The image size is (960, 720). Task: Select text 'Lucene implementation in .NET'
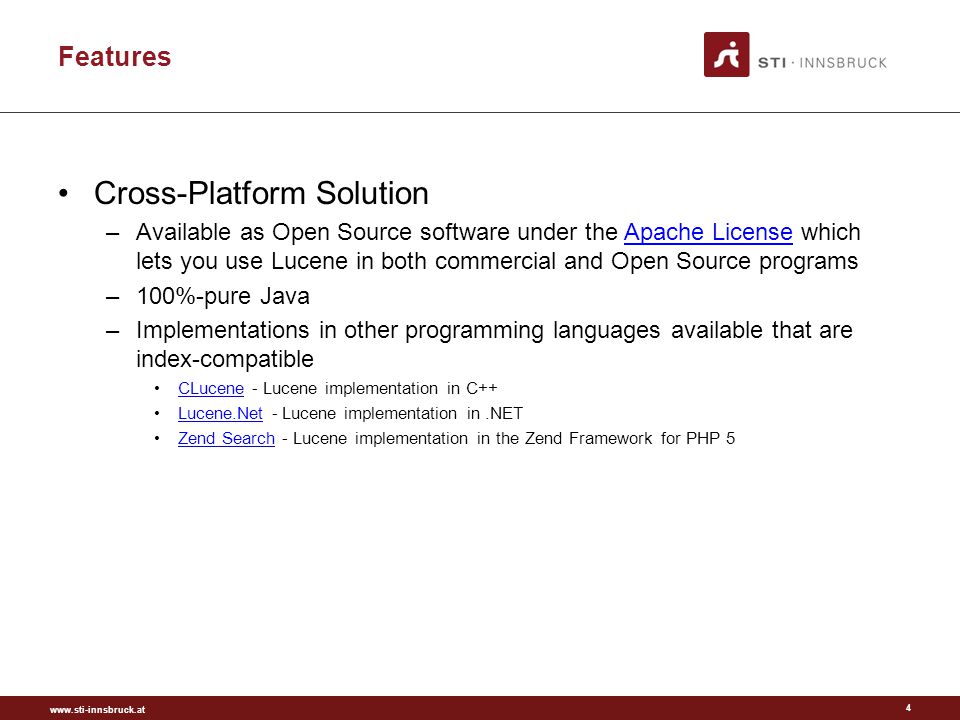click(x=402, y=413)
